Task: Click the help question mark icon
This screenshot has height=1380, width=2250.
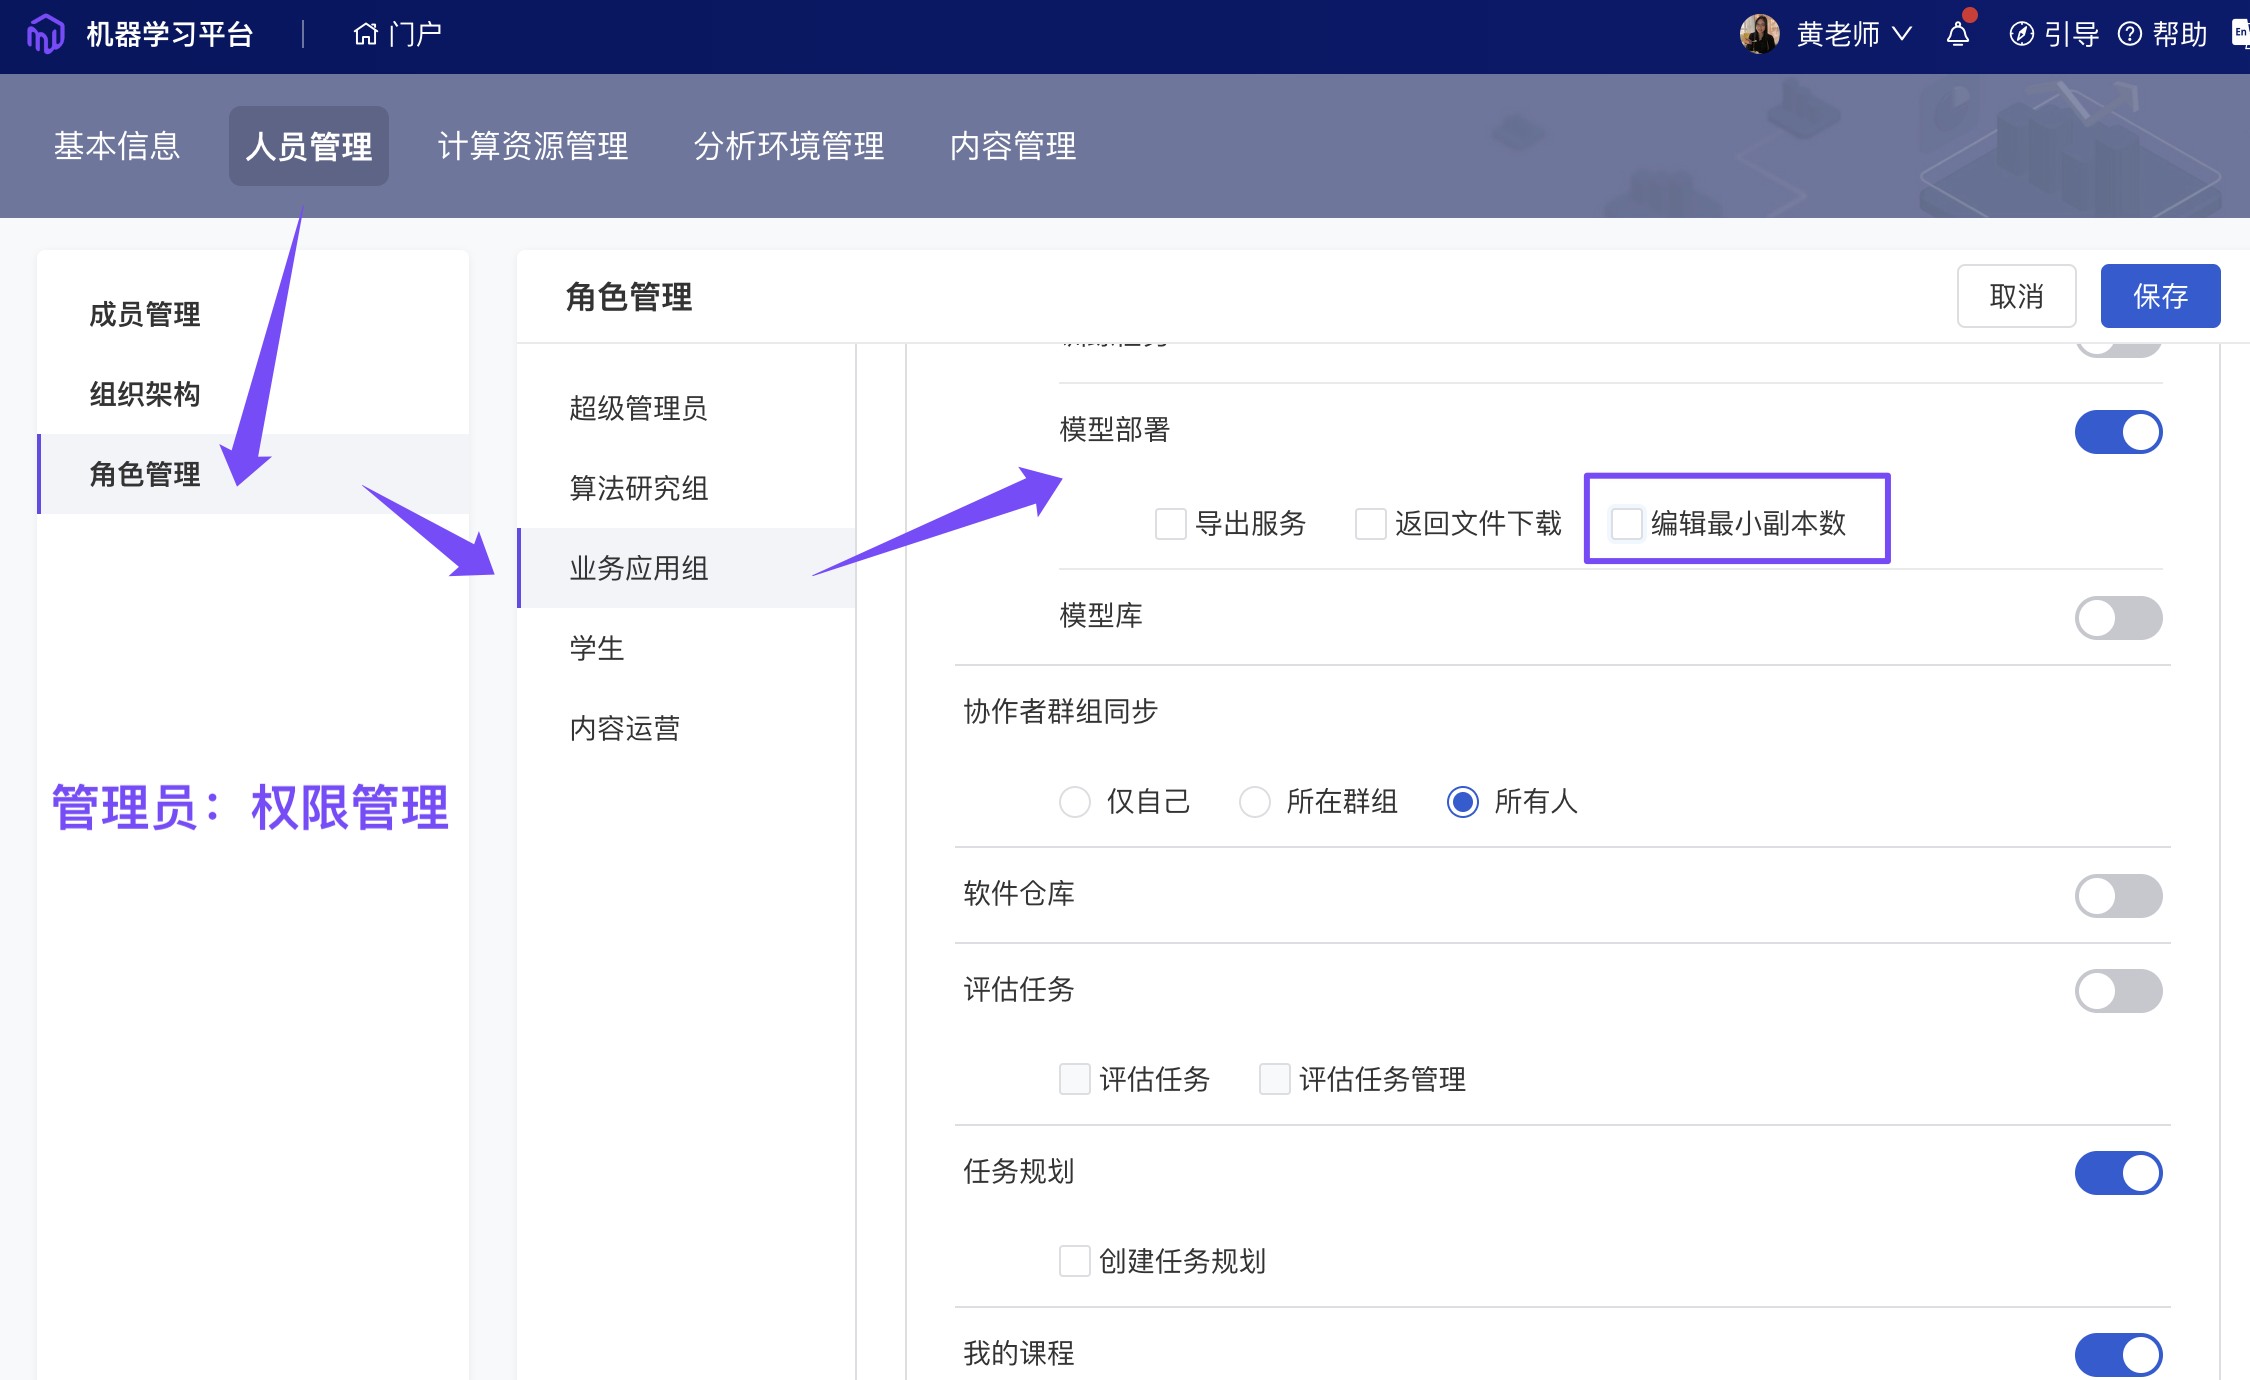Action: pos(2129,34)
